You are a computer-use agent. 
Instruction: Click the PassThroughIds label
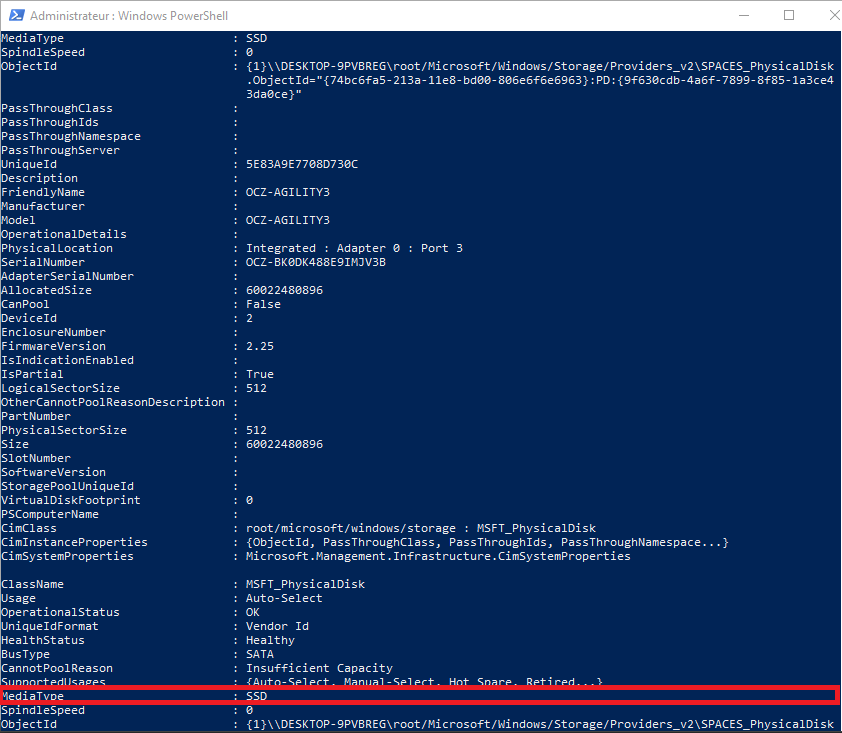[x=50, y=122]
